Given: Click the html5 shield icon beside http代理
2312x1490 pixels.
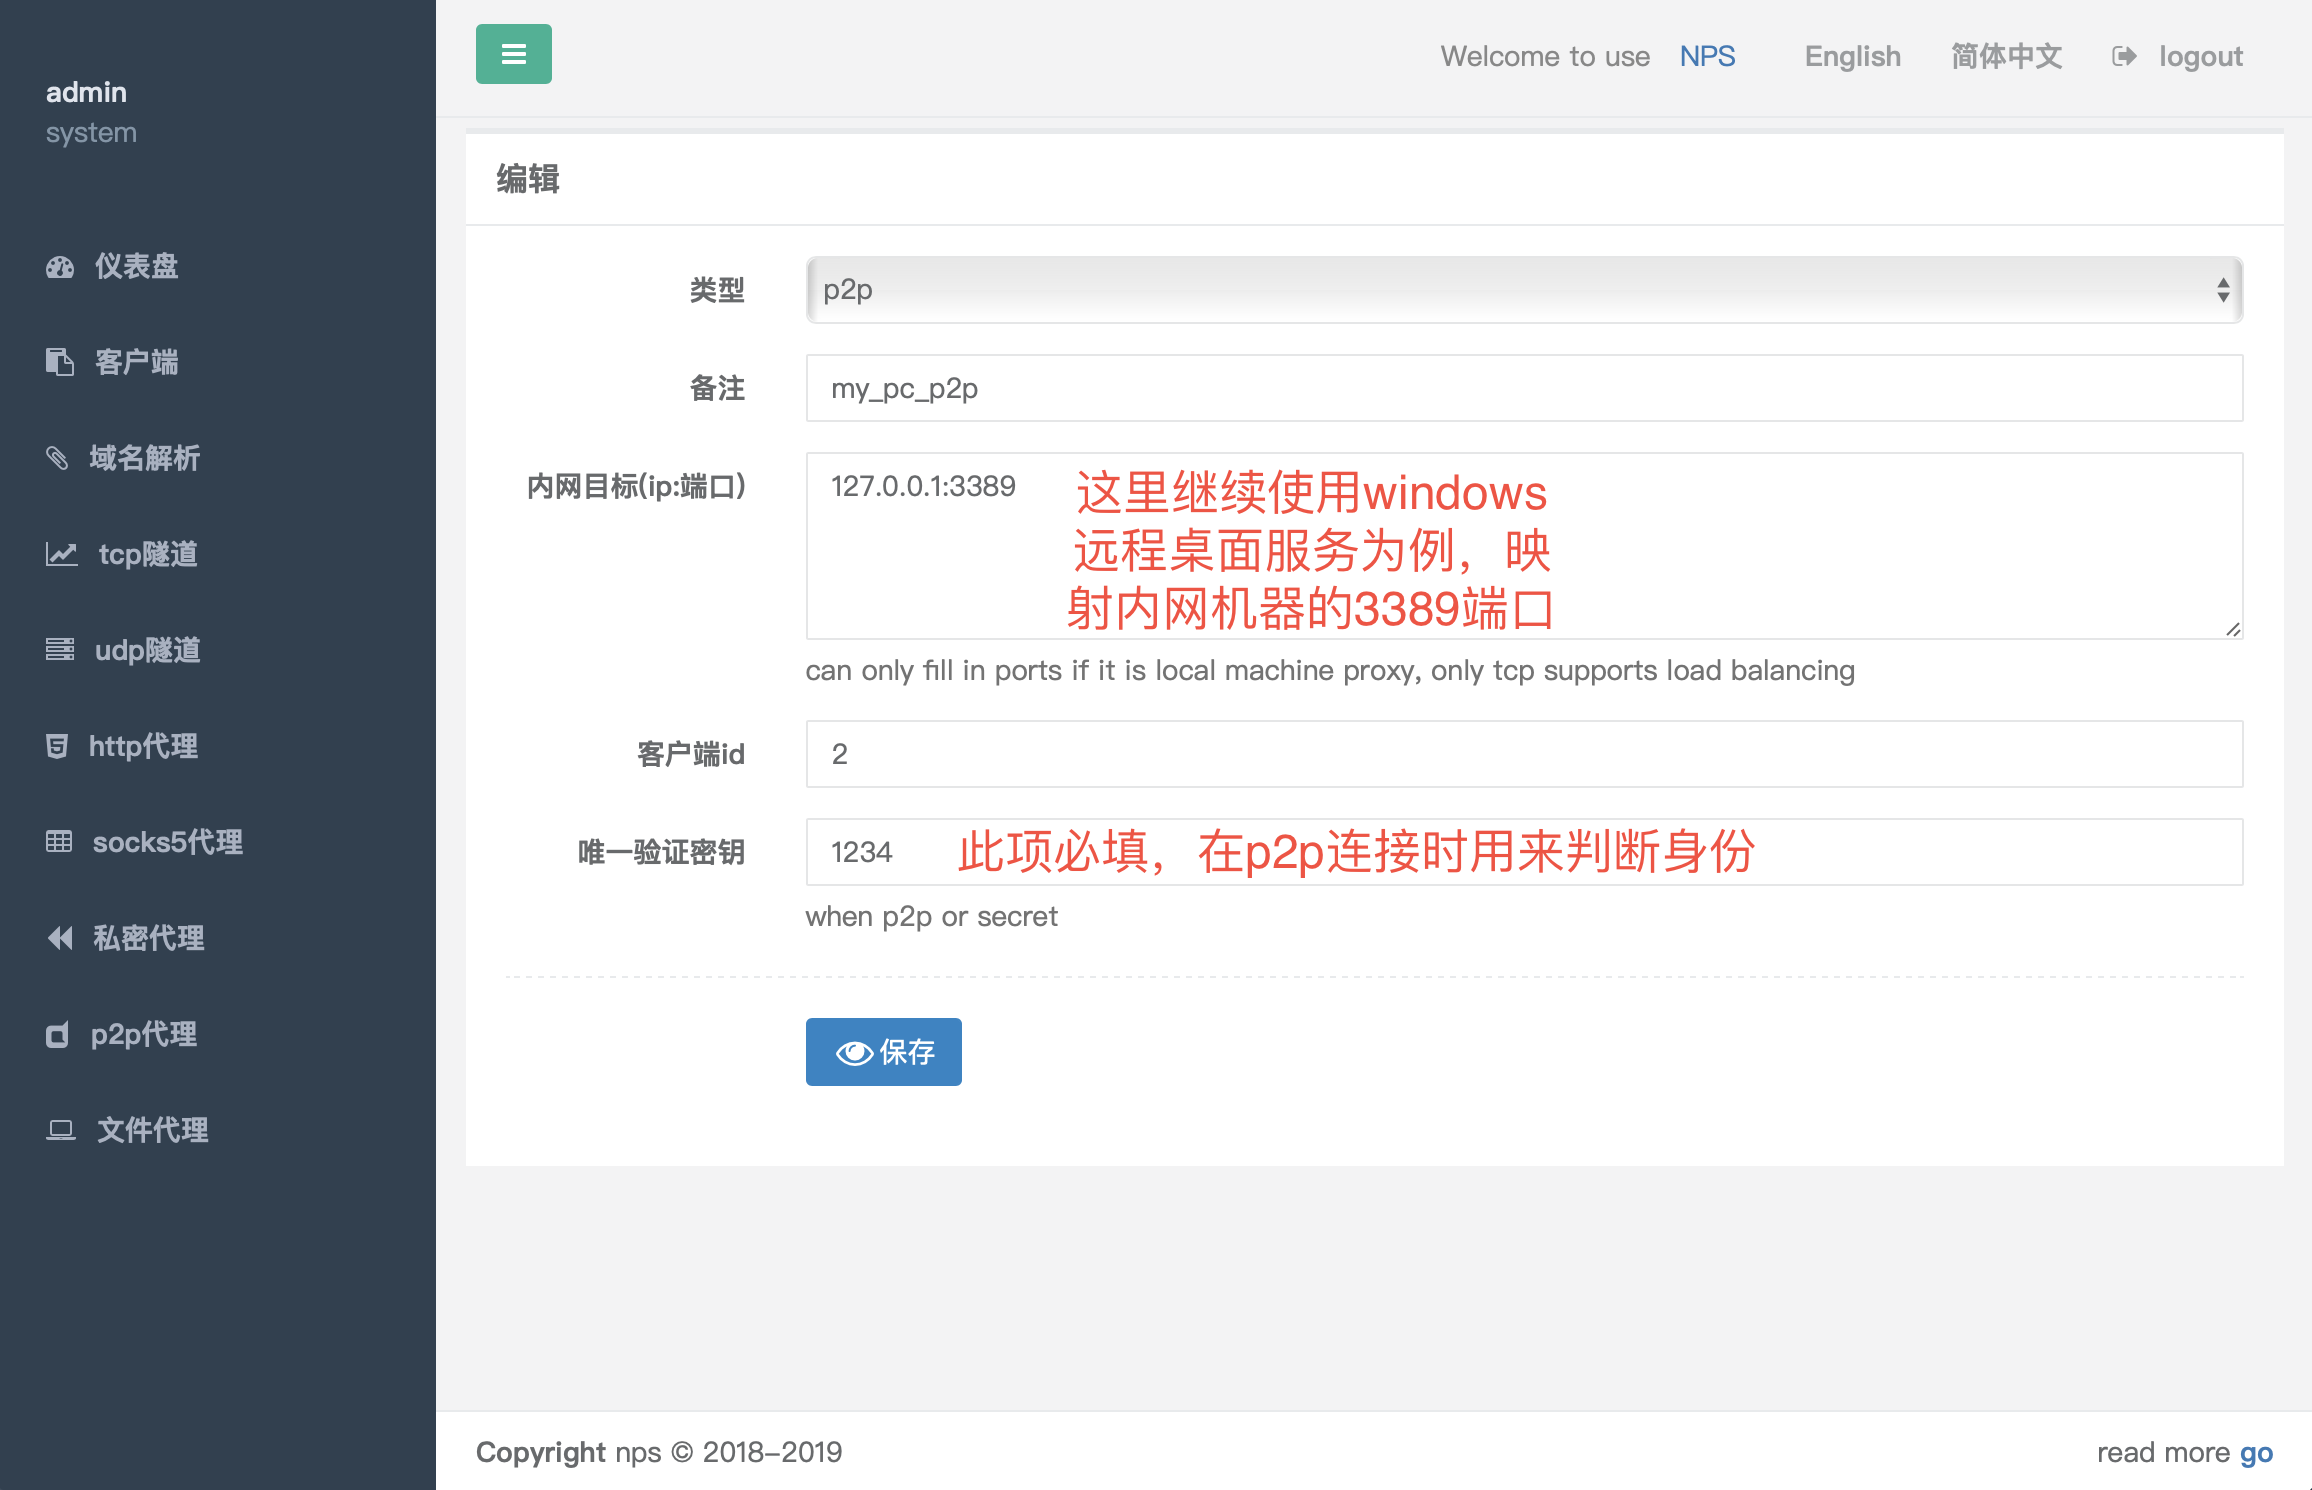Looking at the screenshot, I should [57, 746].
